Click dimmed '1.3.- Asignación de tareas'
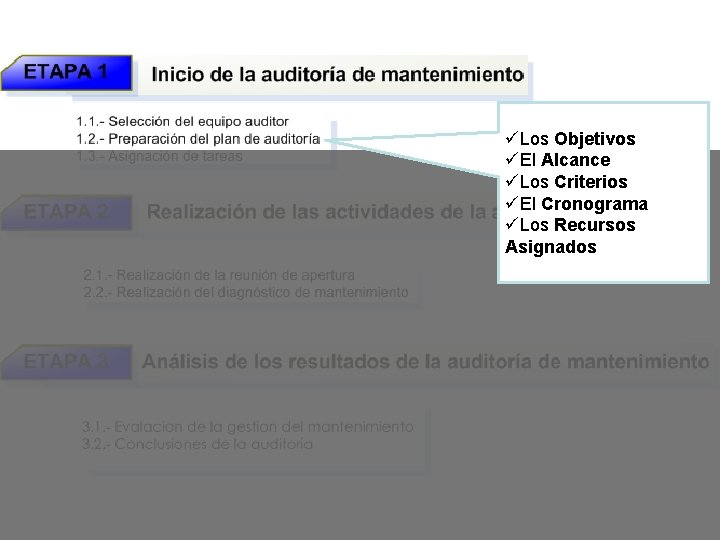The width and height of the screenshot is (720, 540). click(x=159, y=156)
